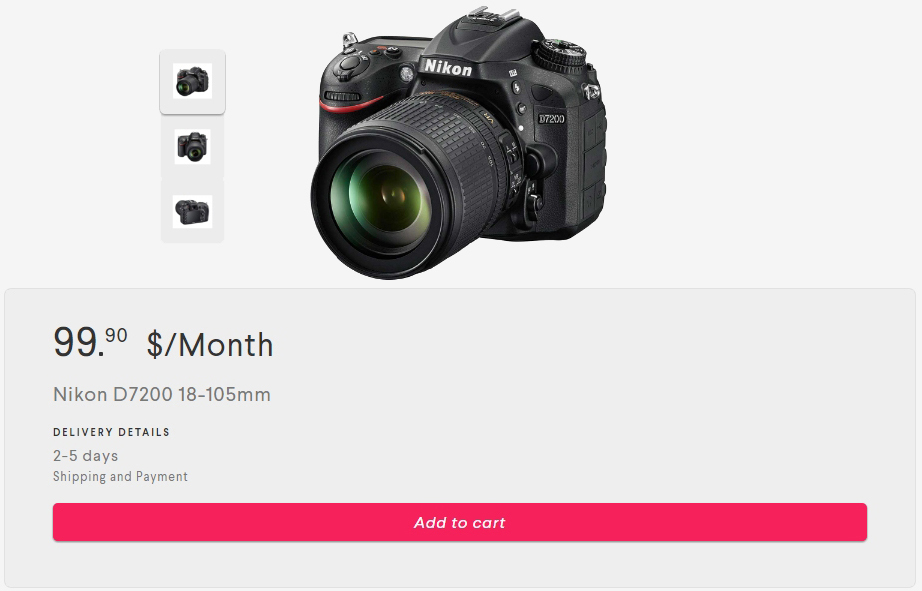Open the Shipping and Payment link
The image size is (922, 591).
120,476
